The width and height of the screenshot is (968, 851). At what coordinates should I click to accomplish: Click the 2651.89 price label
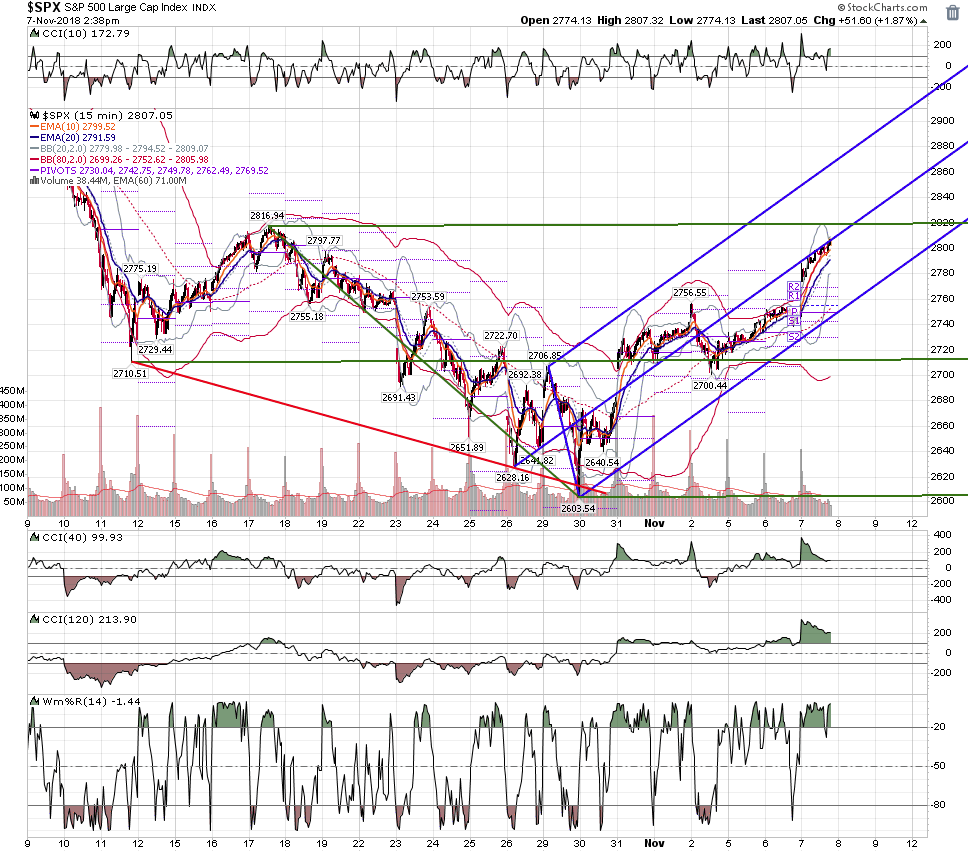coord(467,447)
